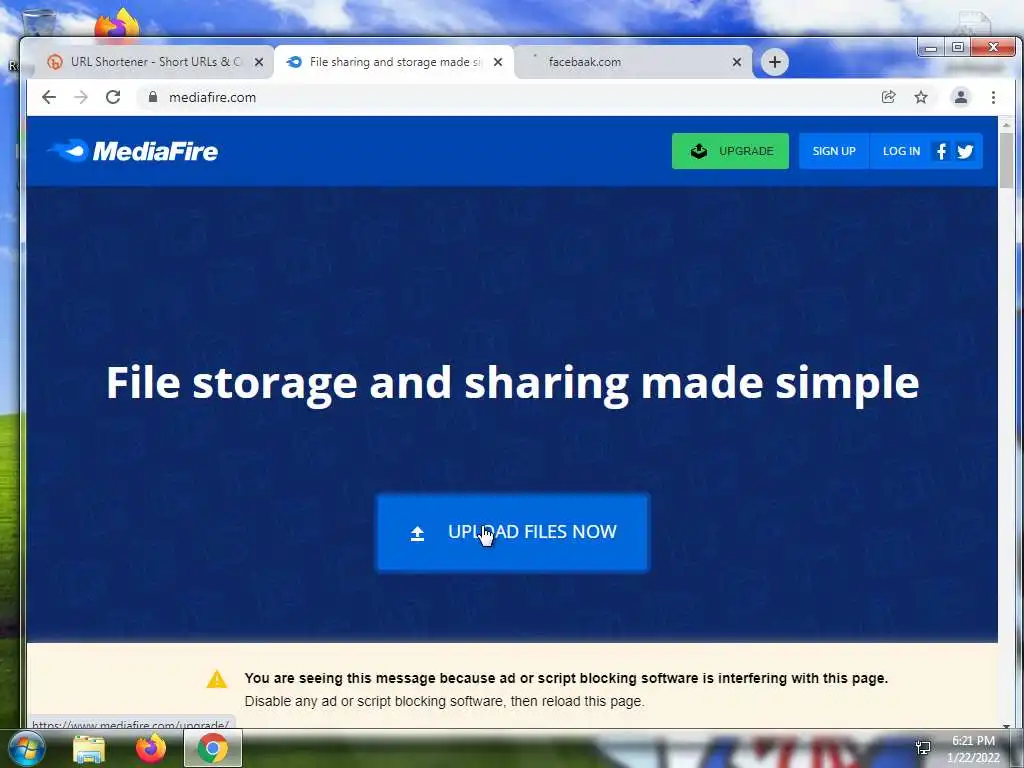The height and width of the screenshot is (768, 1024).
Task: Click the mediafire.com address bar
Action: [x=506, y=97]
